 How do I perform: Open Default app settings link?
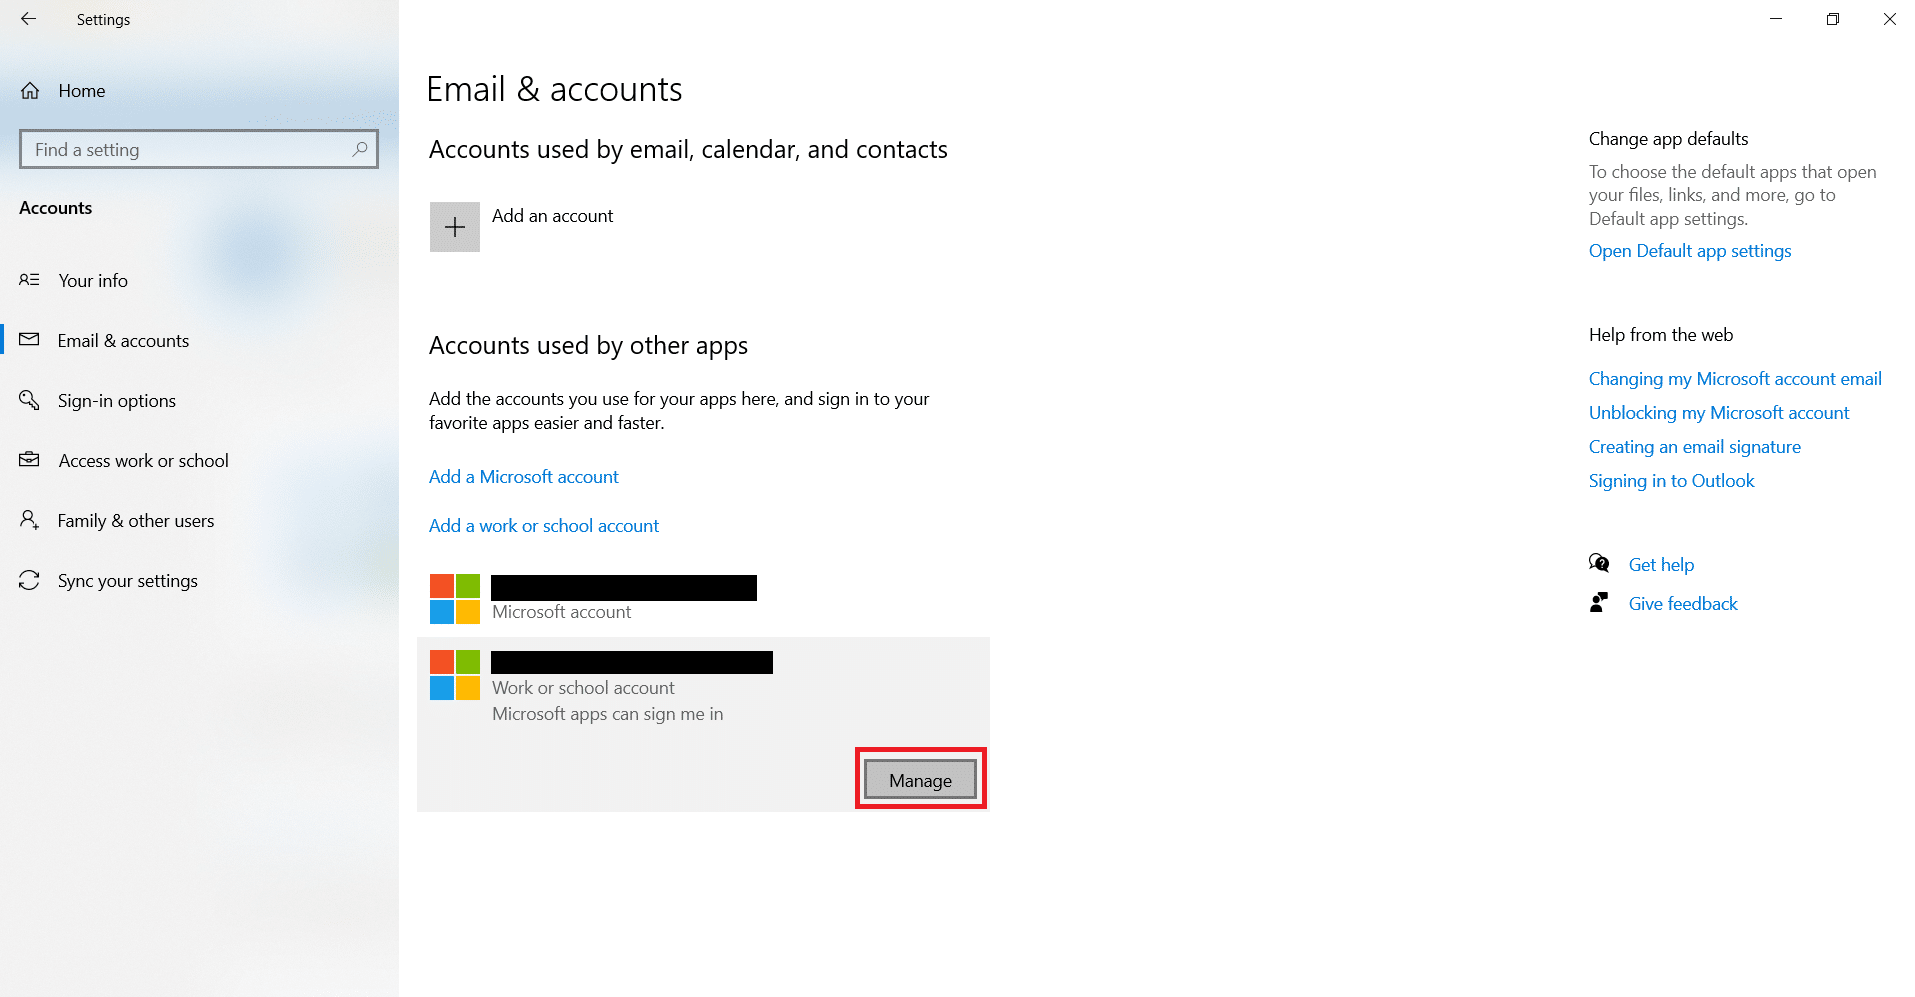(1689, 251)
